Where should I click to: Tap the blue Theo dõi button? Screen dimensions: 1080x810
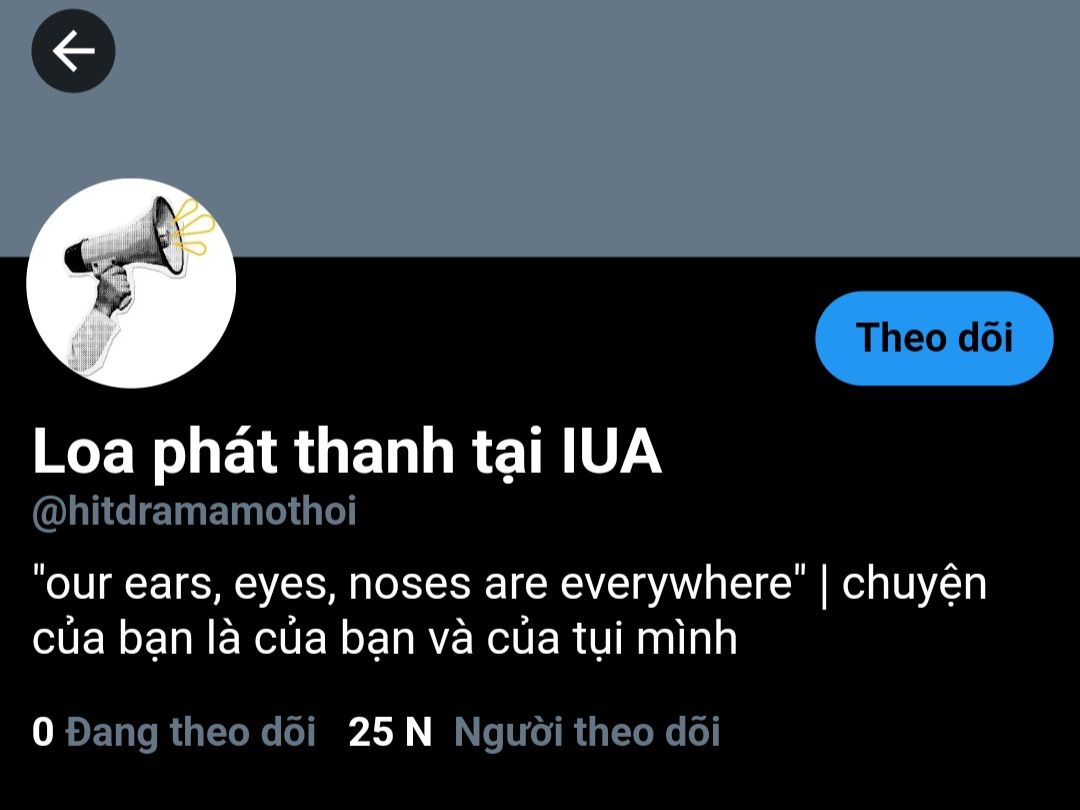934,338
